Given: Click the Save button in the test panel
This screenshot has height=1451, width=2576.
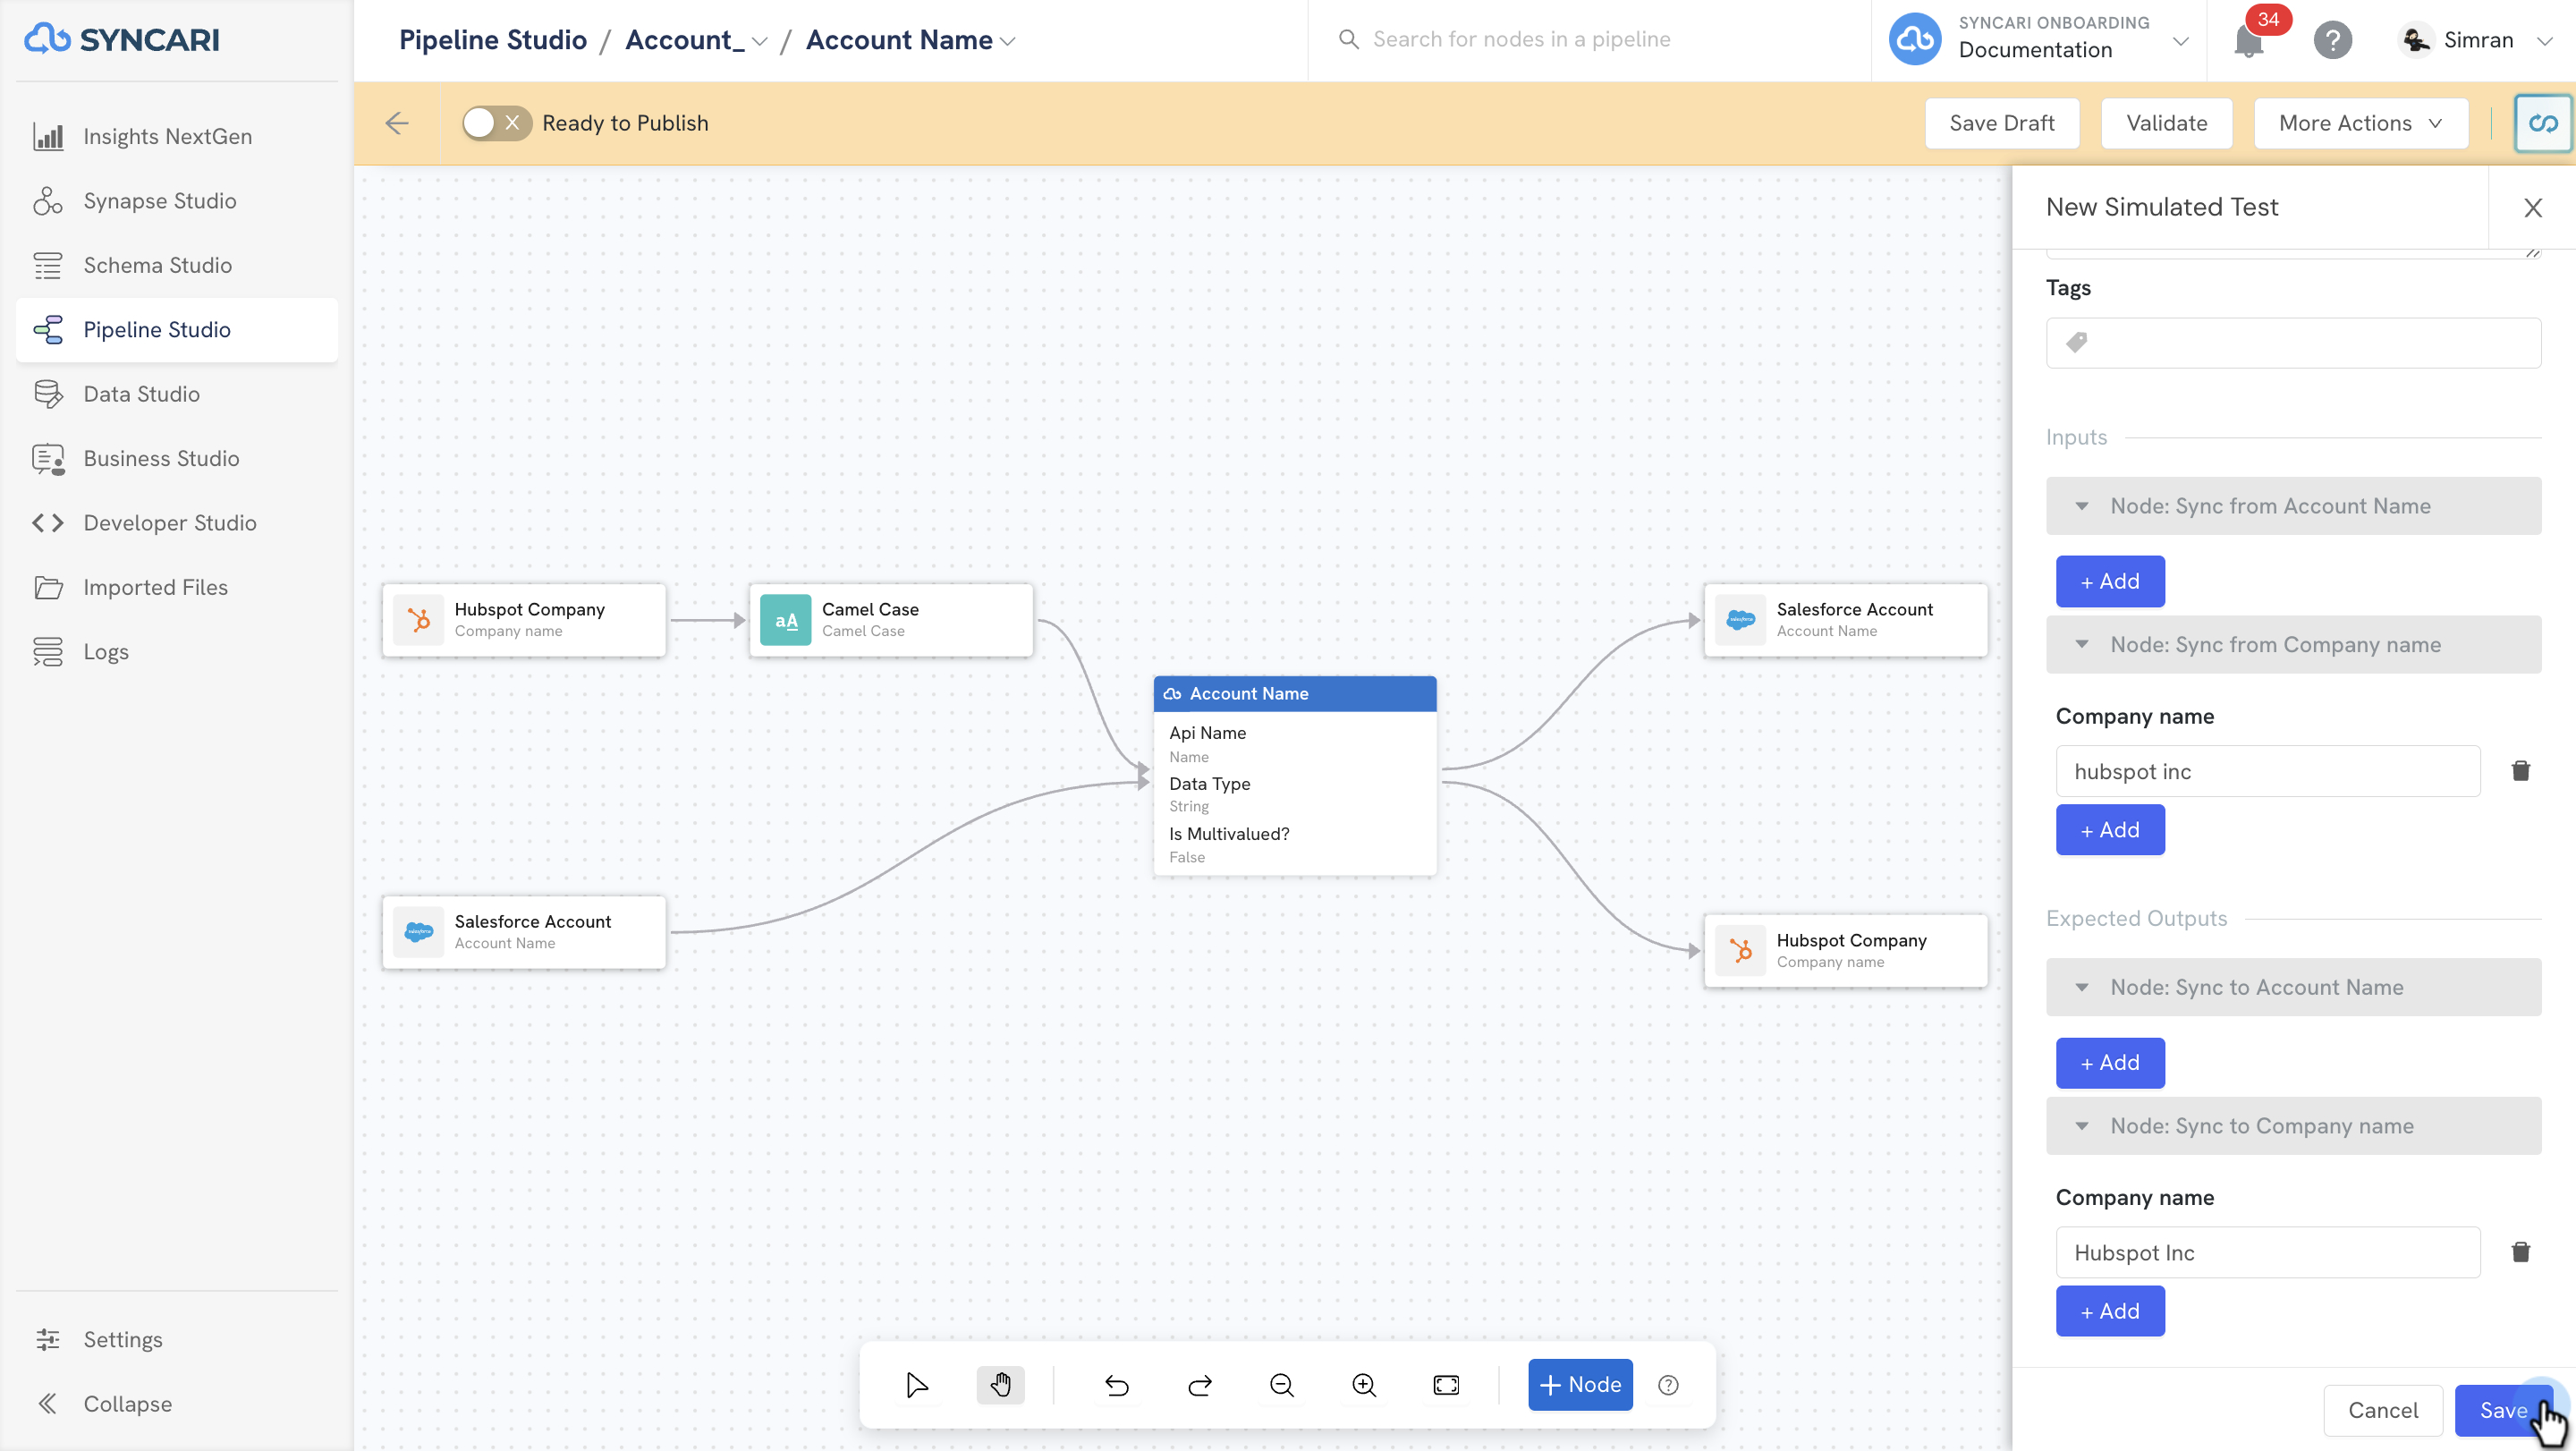Looking at the screenshot, I should 2503,1410.
